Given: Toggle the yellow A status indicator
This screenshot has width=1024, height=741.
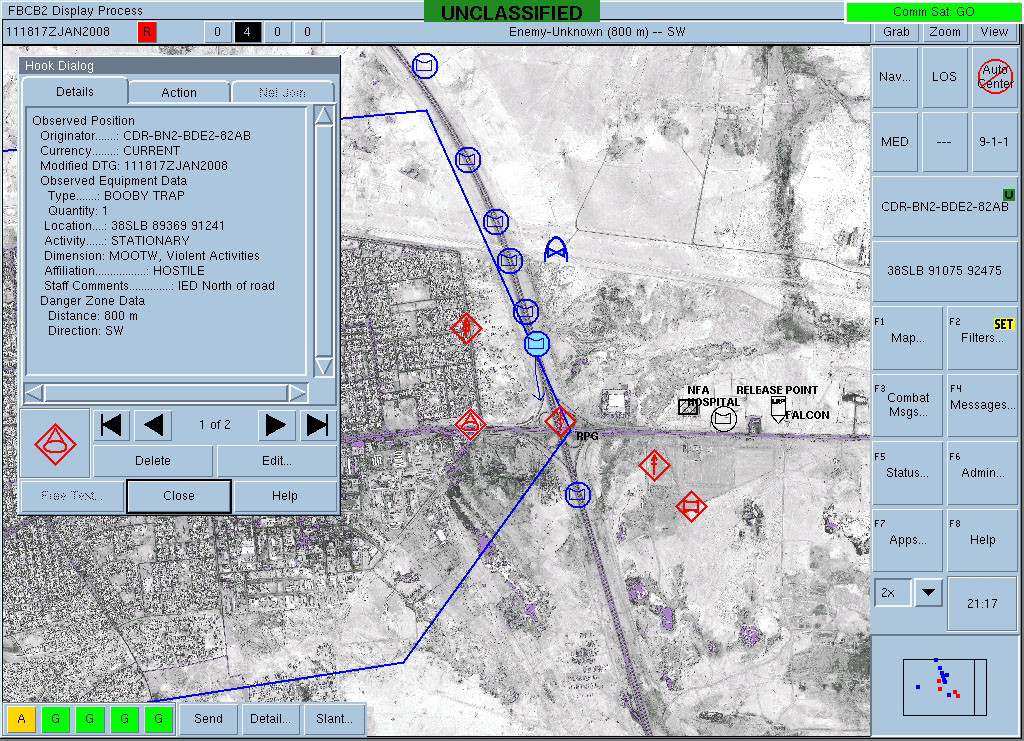Looking at the screenshot, I should [21, 718].
